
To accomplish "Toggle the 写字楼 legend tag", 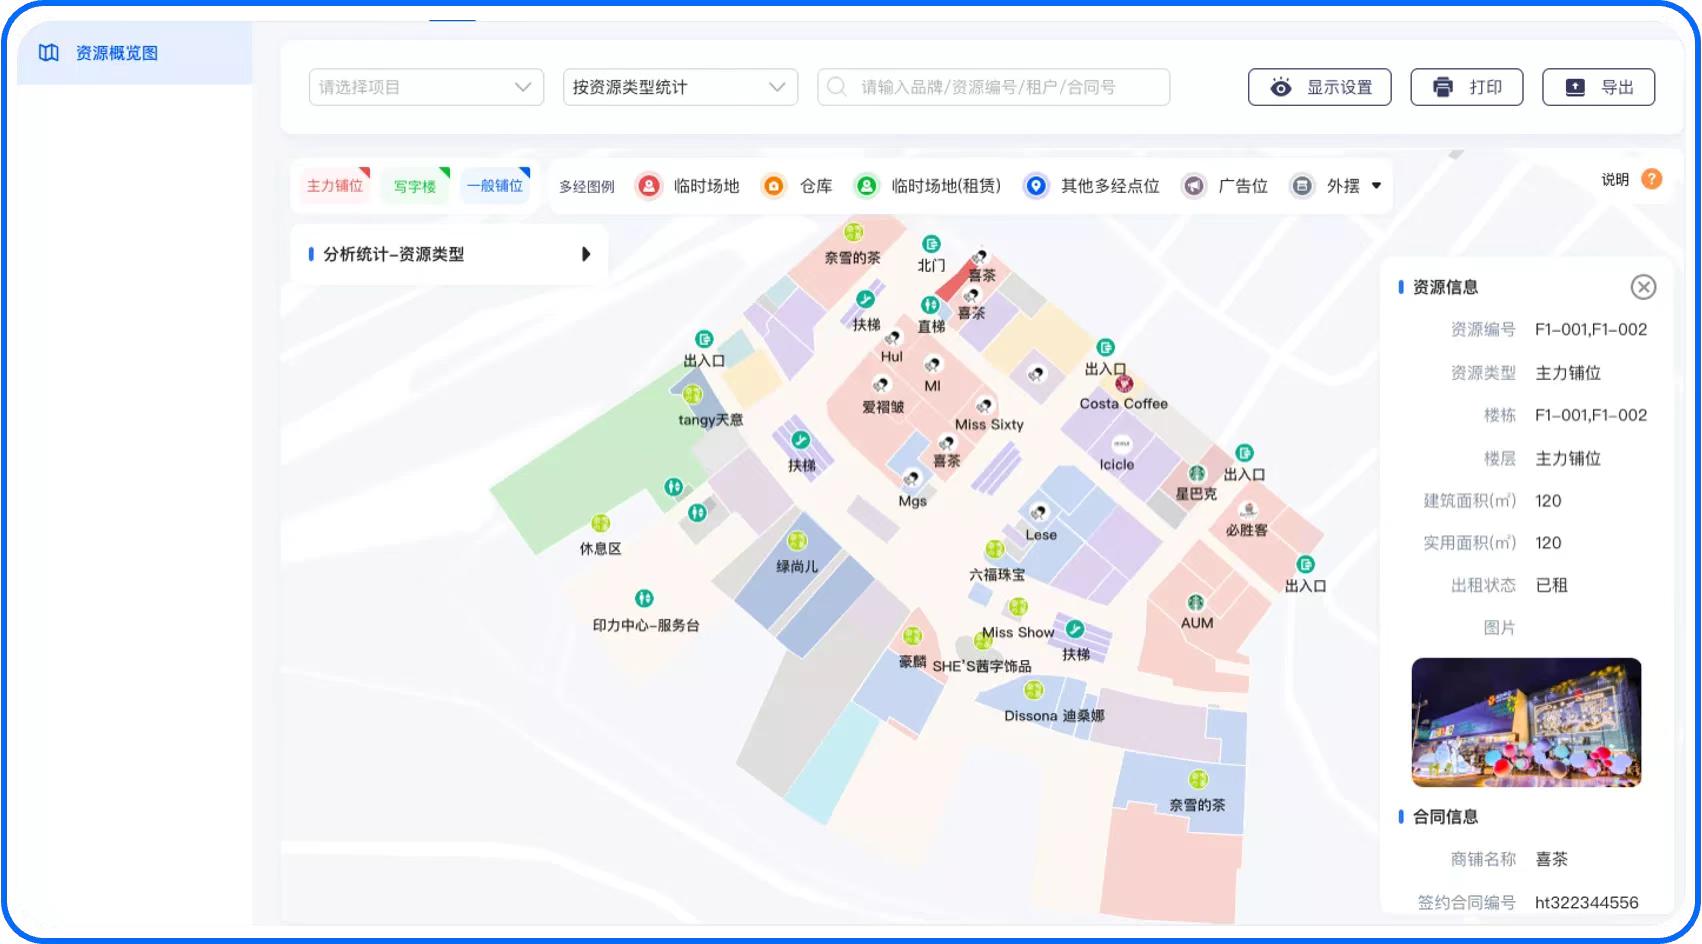I will pyautogui.click(x=415, y=186).
